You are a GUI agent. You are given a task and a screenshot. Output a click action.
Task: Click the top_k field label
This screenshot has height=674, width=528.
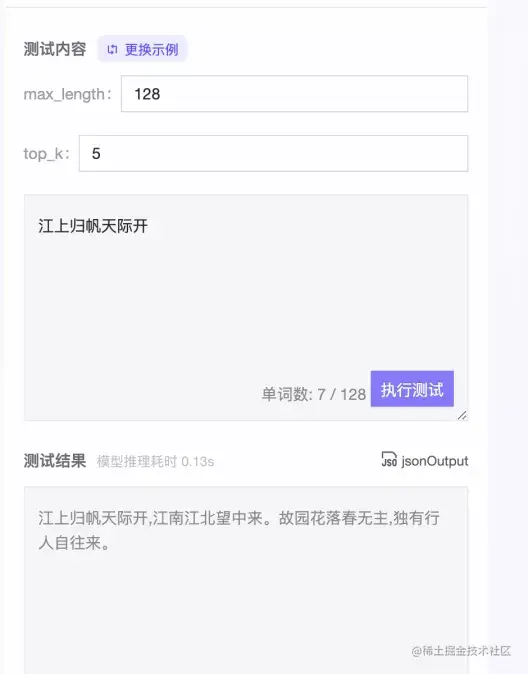(x=46, y=153)
